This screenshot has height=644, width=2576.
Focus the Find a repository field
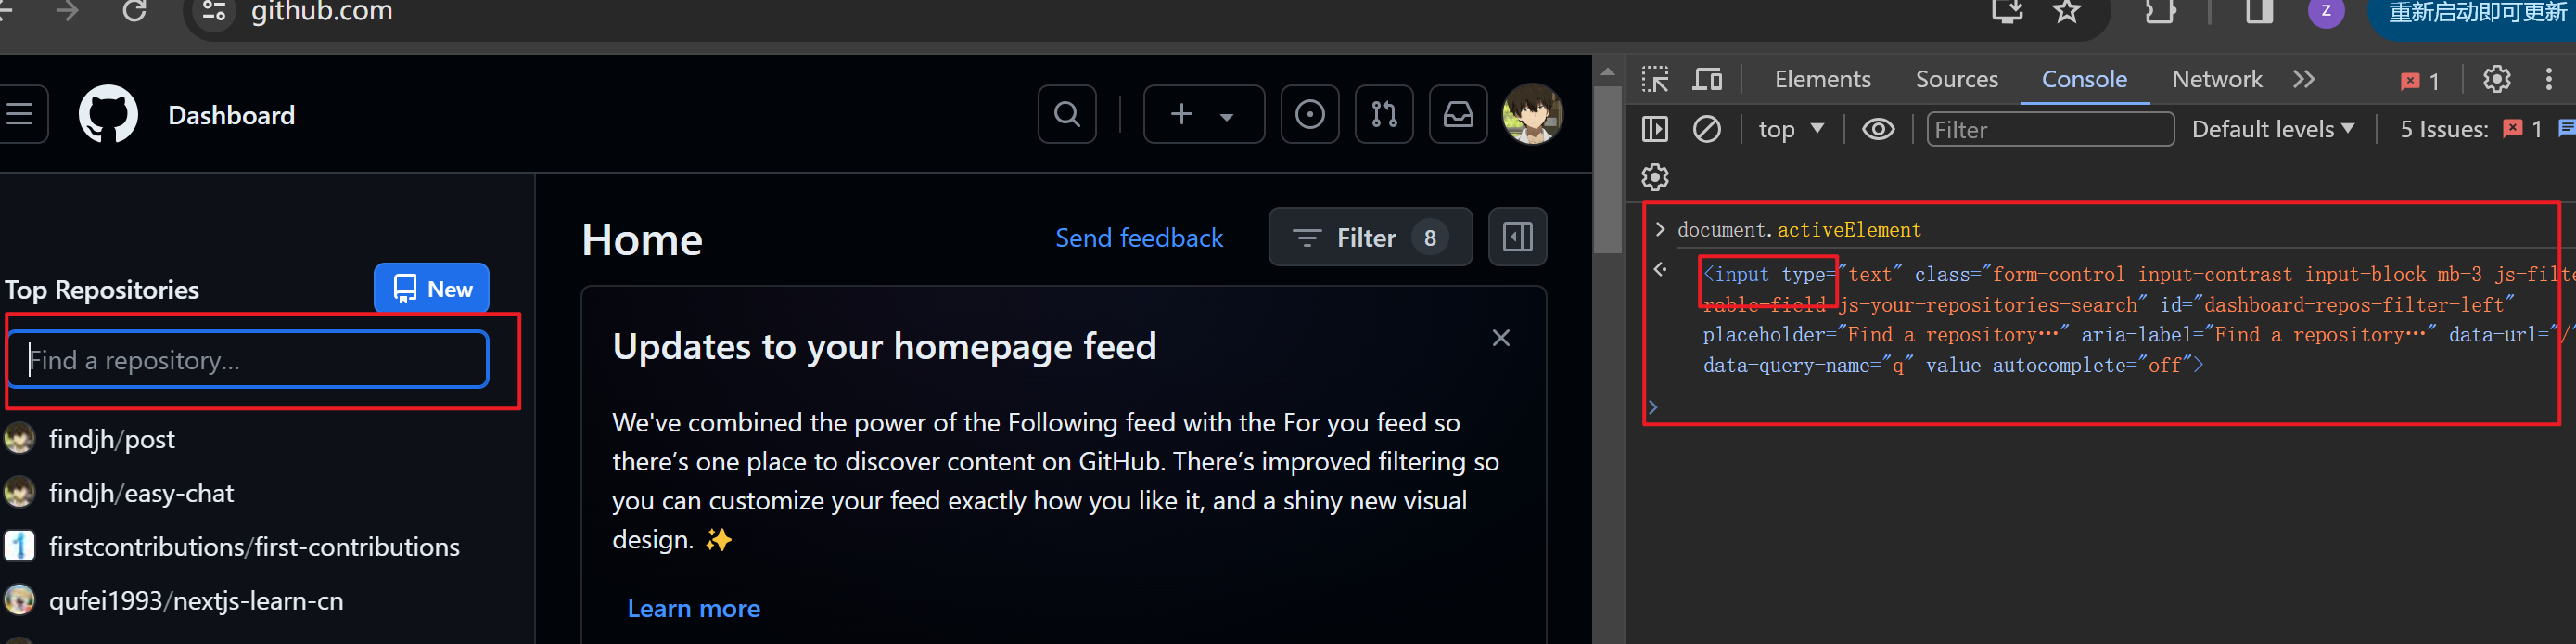coord(248,360)
